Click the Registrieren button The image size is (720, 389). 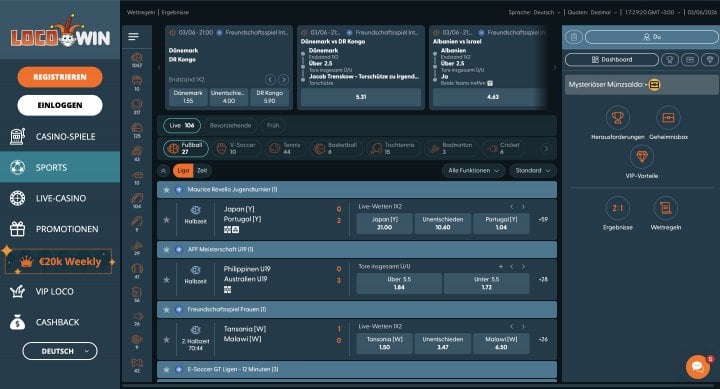click(60, 77)
